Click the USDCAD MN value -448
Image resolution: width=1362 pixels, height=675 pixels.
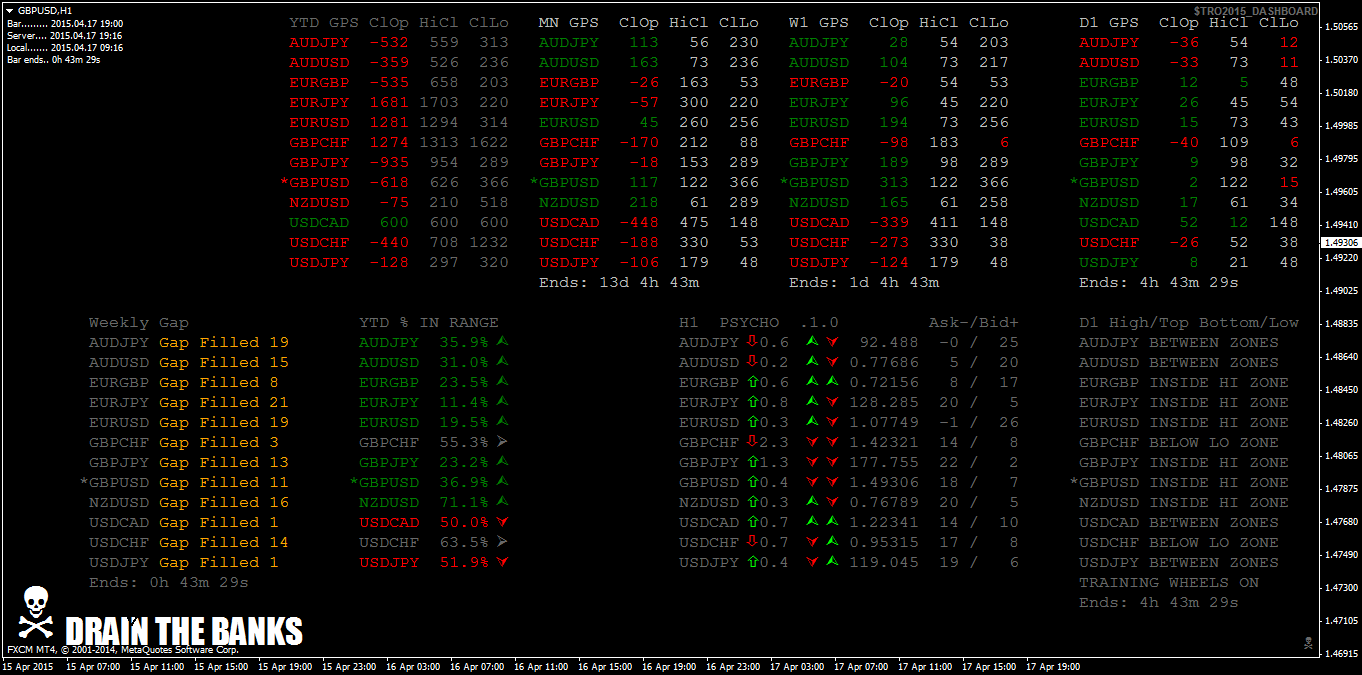pyautogui.click(x=639, y=222)
